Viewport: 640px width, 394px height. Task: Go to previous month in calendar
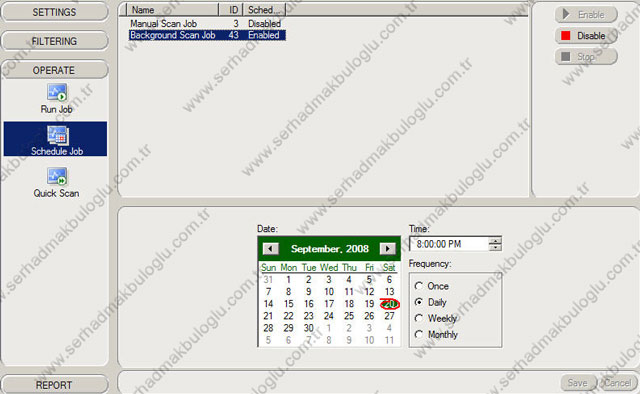click(x=271, y=249)
